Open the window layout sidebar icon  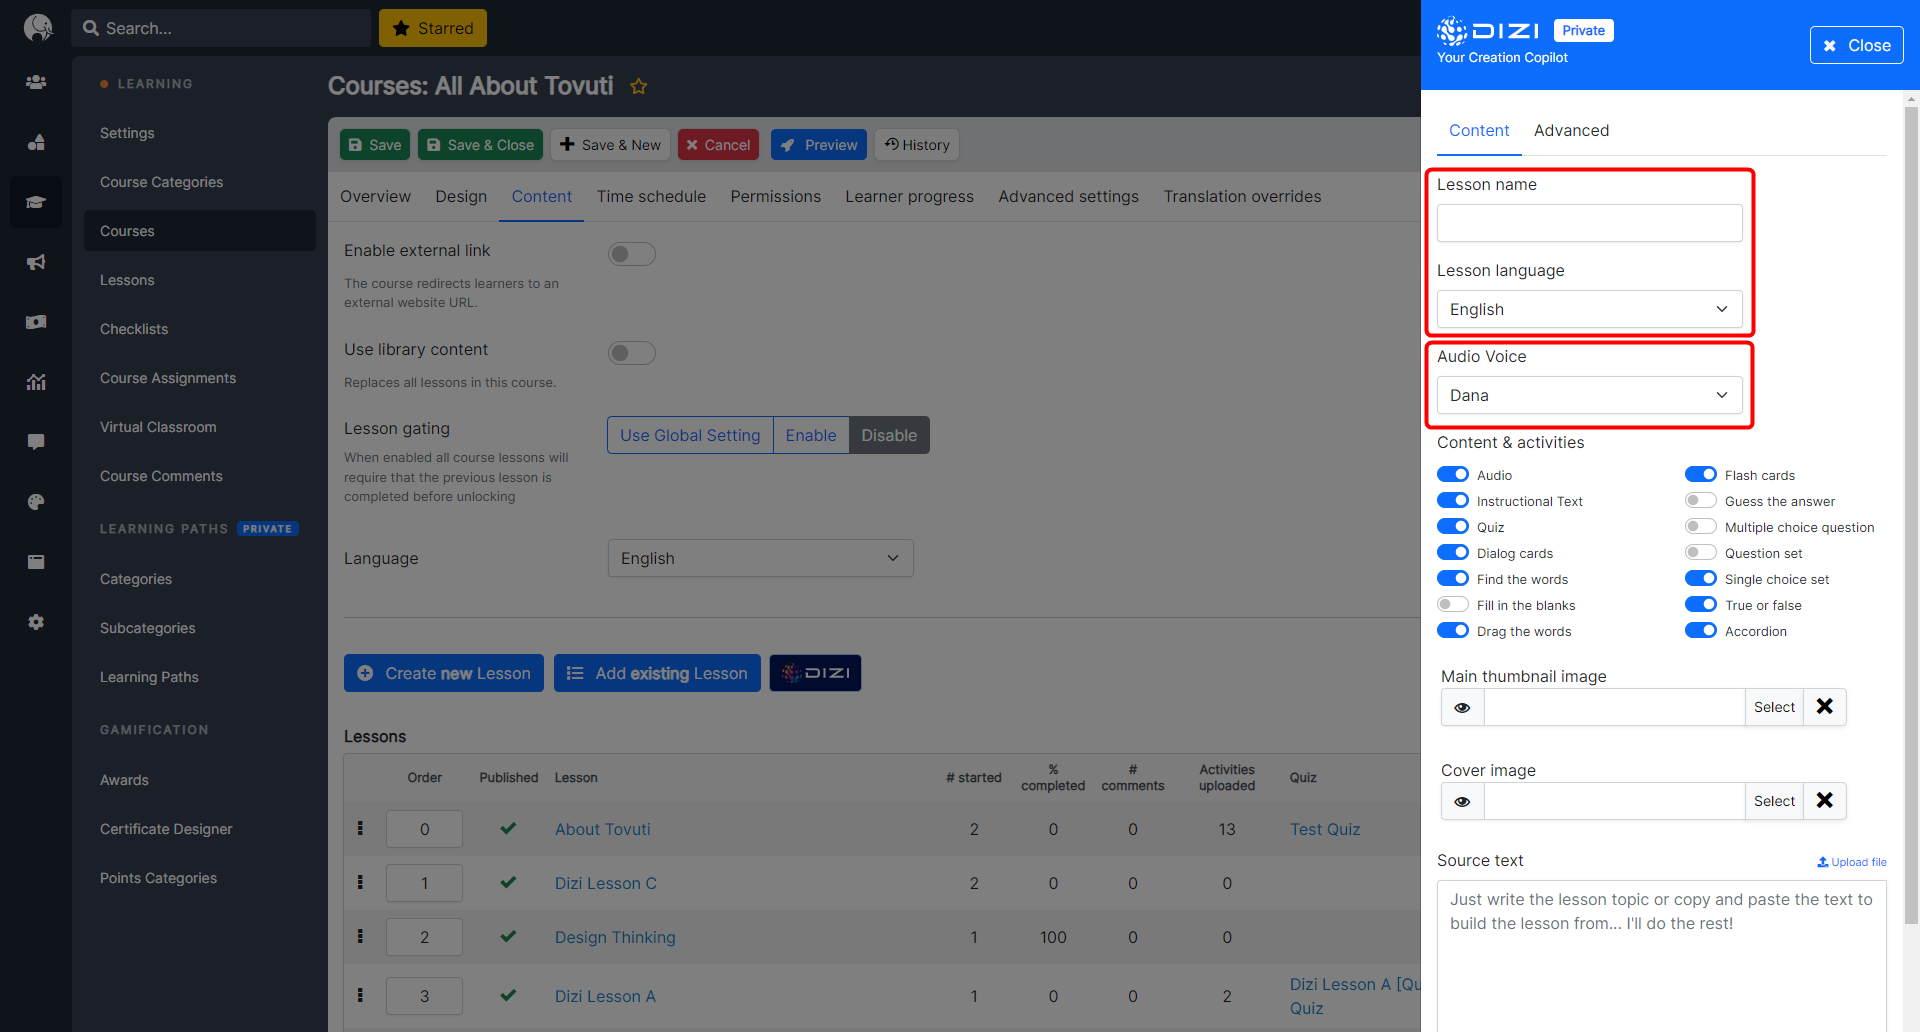pyautogui.click(x=36, y=562)
